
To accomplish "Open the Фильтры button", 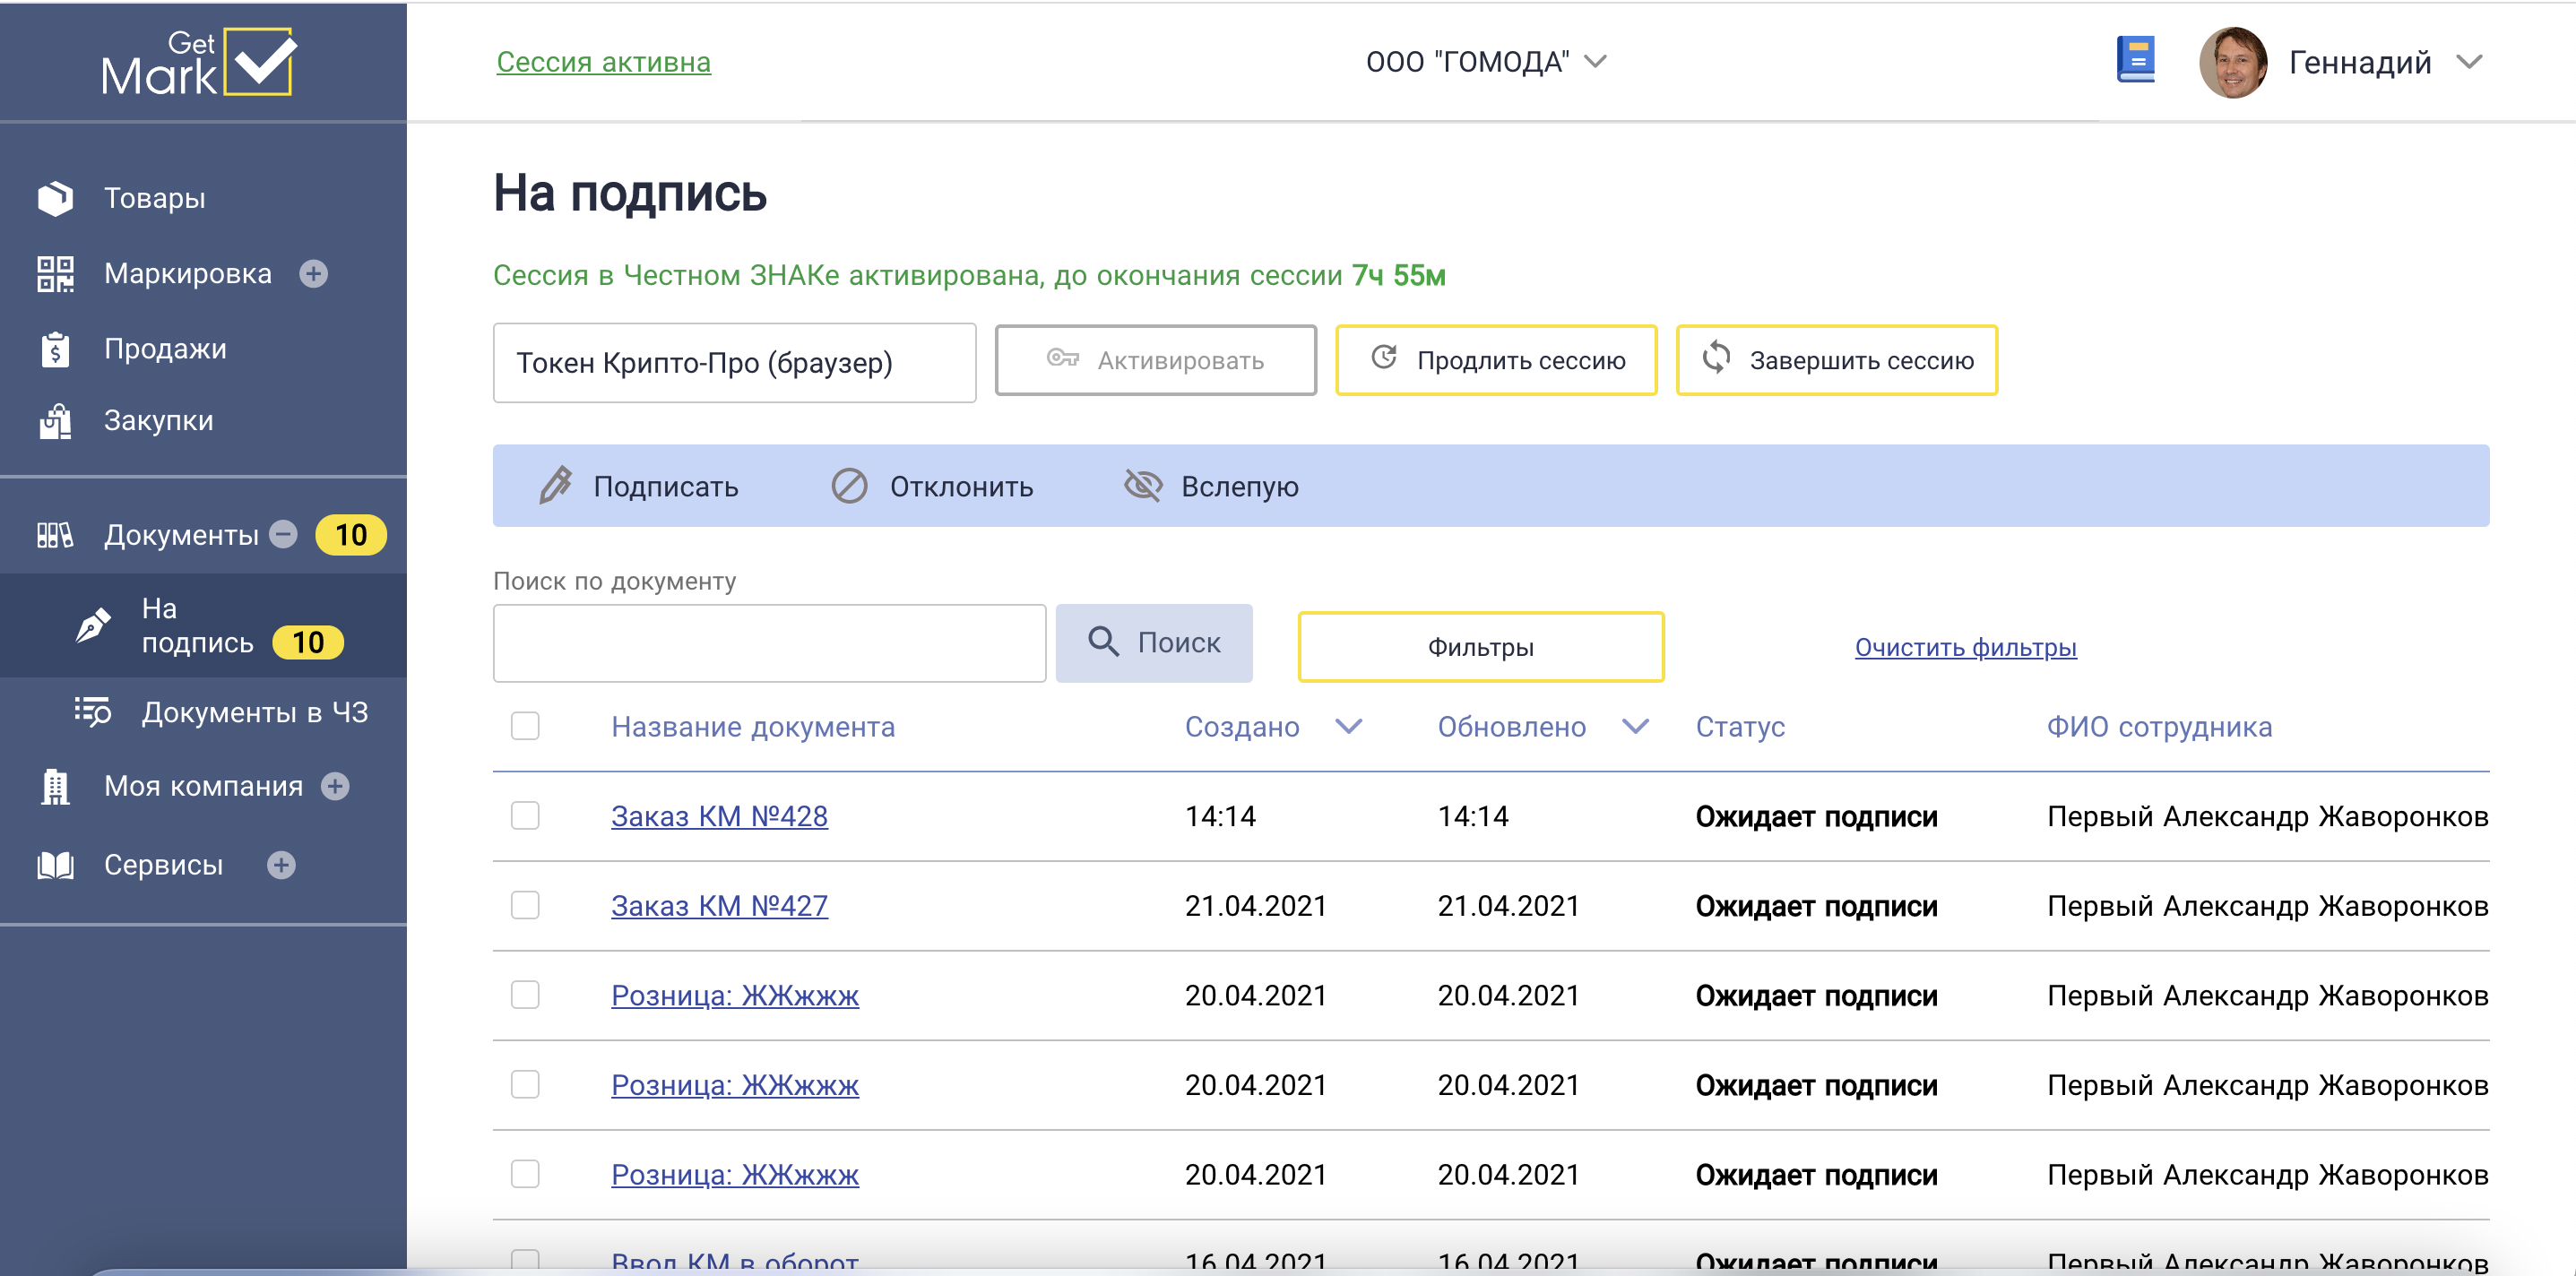I will coord(1481,647).
